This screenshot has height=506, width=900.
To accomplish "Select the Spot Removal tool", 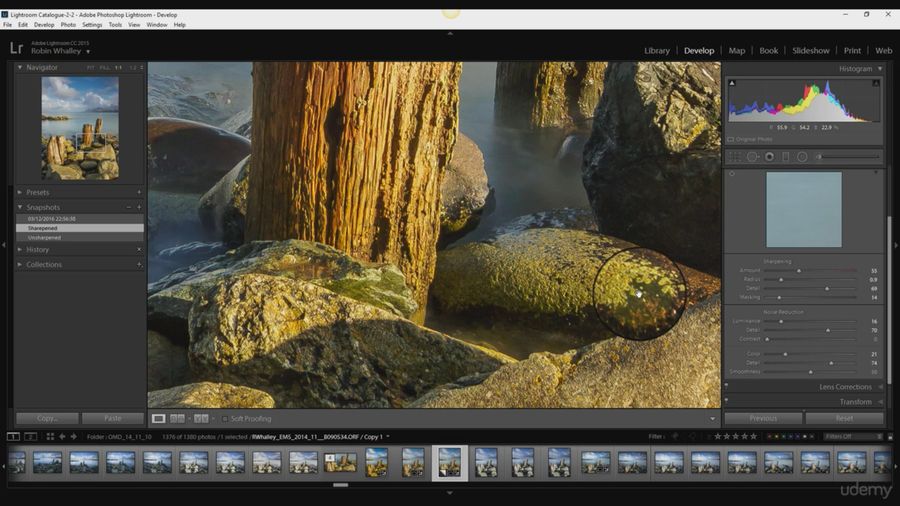I will (x=752, y=157).
